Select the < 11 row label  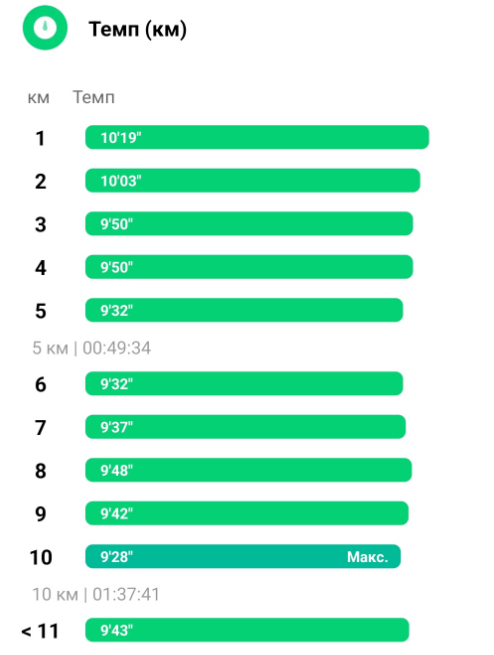pos(40,631)
